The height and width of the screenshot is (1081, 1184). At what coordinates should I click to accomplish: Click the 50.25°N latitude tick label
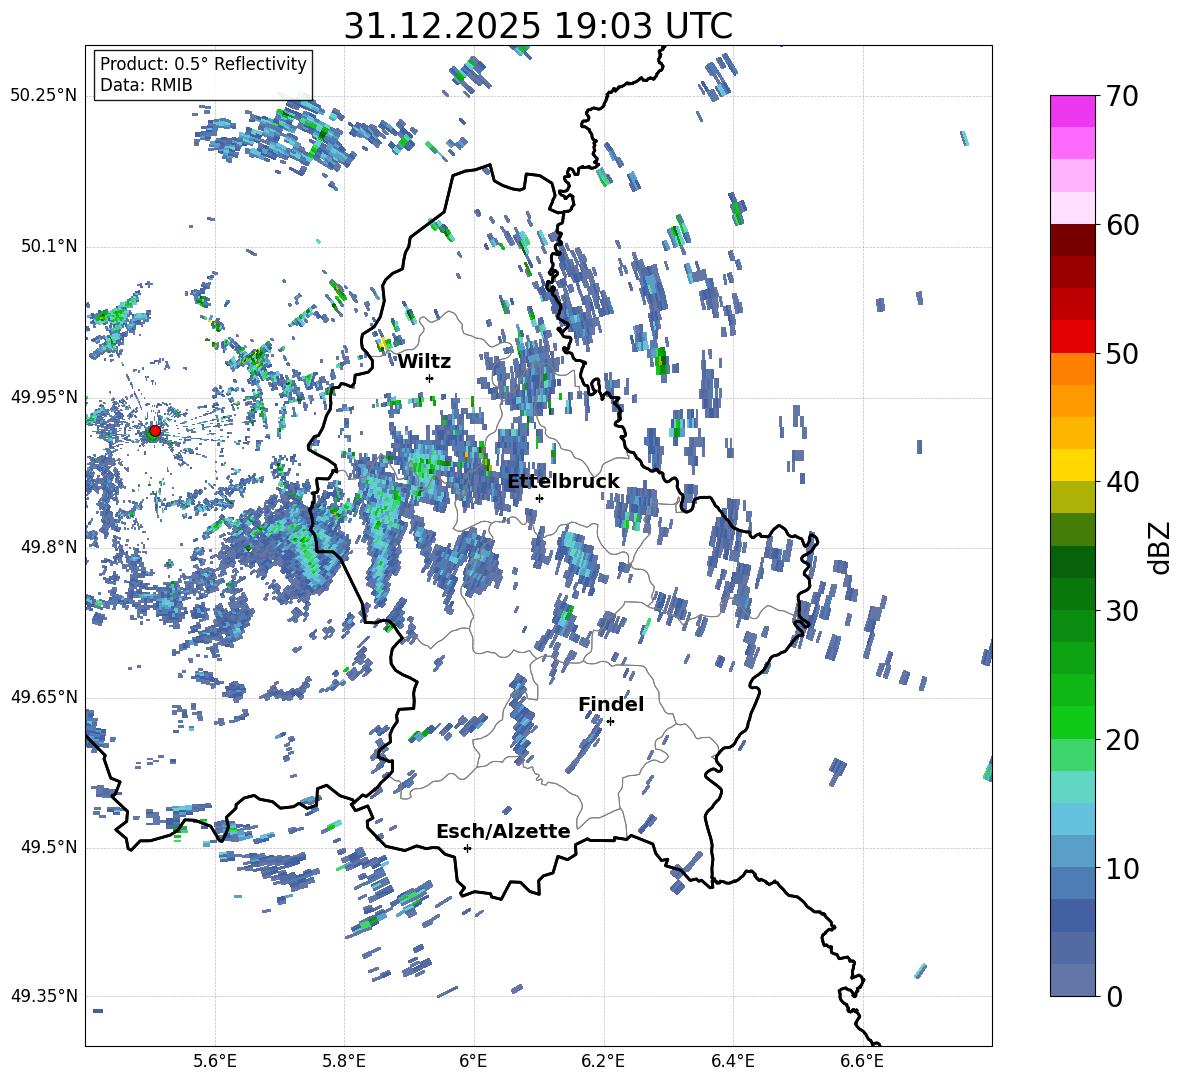coord(43,96)
